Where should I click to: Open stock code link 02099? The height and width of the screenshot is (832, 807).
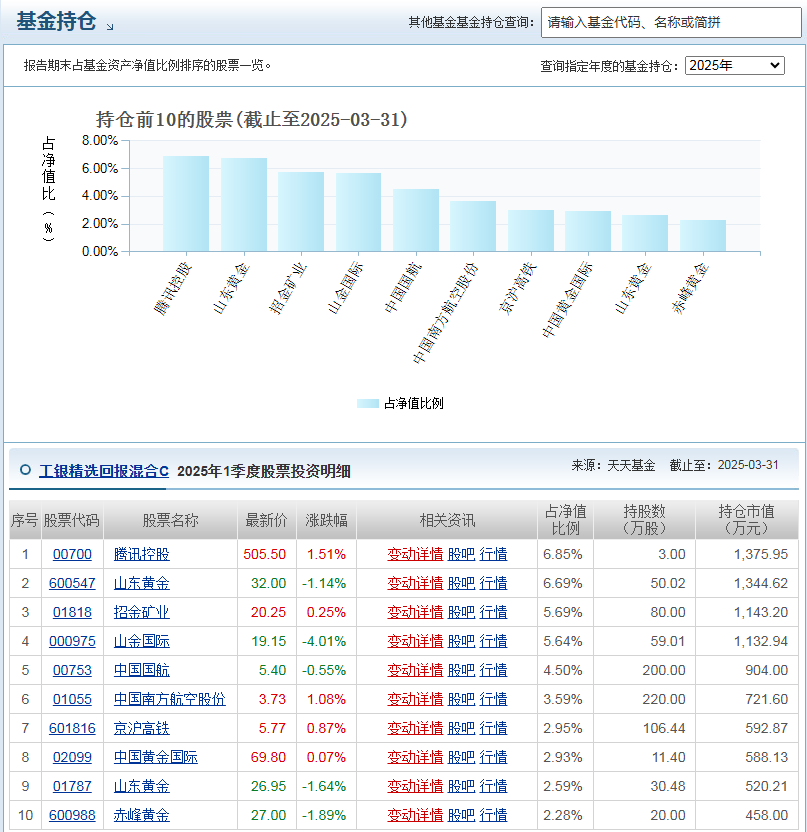tap(72, 757)
